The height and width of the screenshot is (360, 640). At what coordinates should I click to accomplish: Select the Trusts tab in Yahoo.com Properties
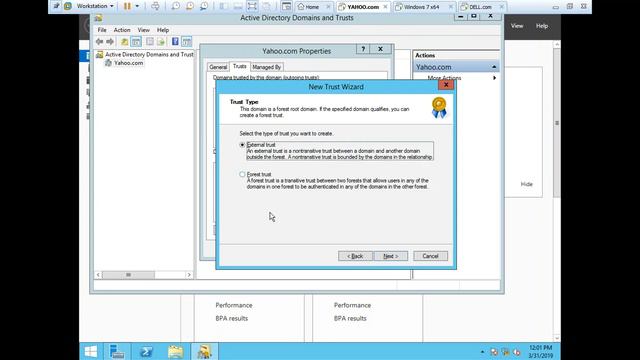coord(240,66)
